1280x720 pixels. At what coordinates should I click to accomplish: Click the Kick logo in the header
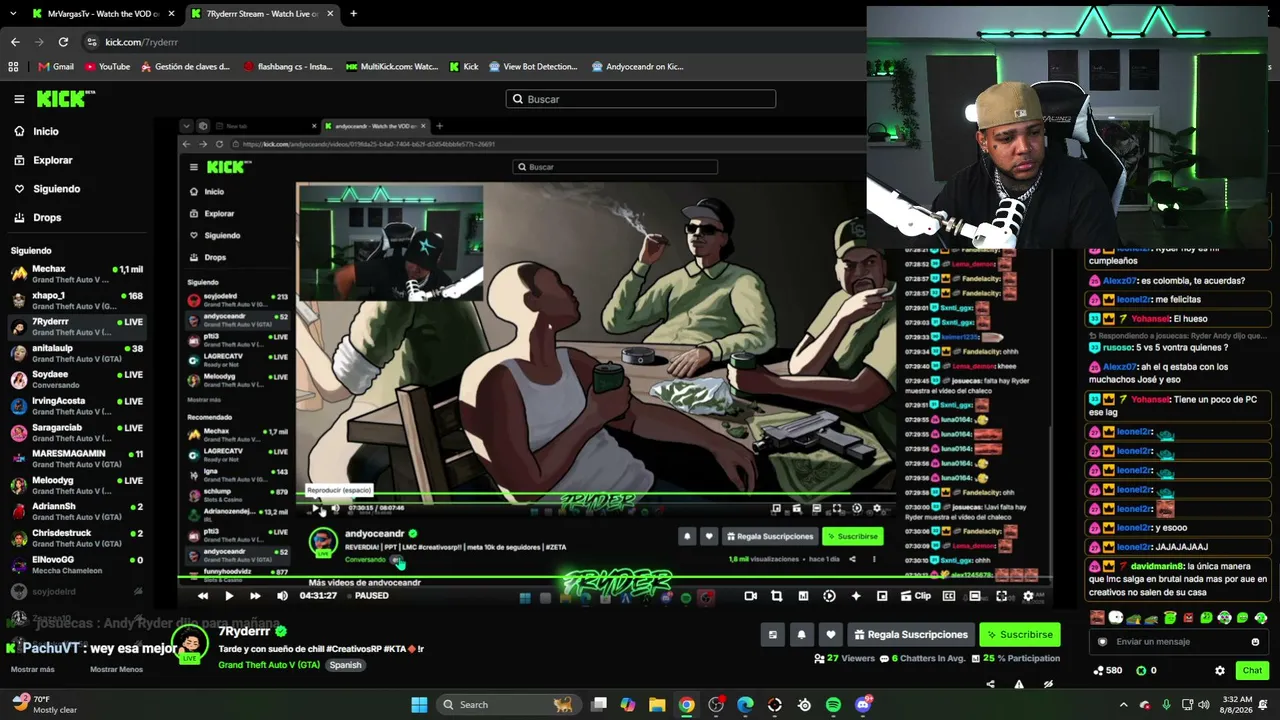pos(66,99)
